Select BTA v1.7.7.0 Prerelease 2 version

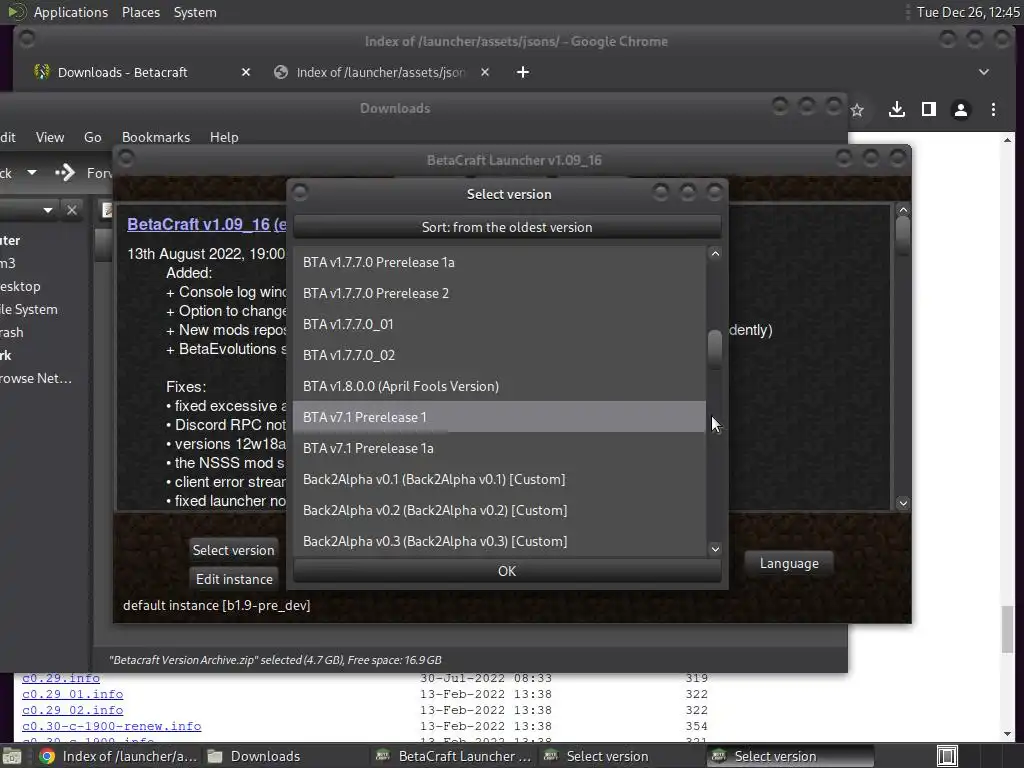pos(499,293)
